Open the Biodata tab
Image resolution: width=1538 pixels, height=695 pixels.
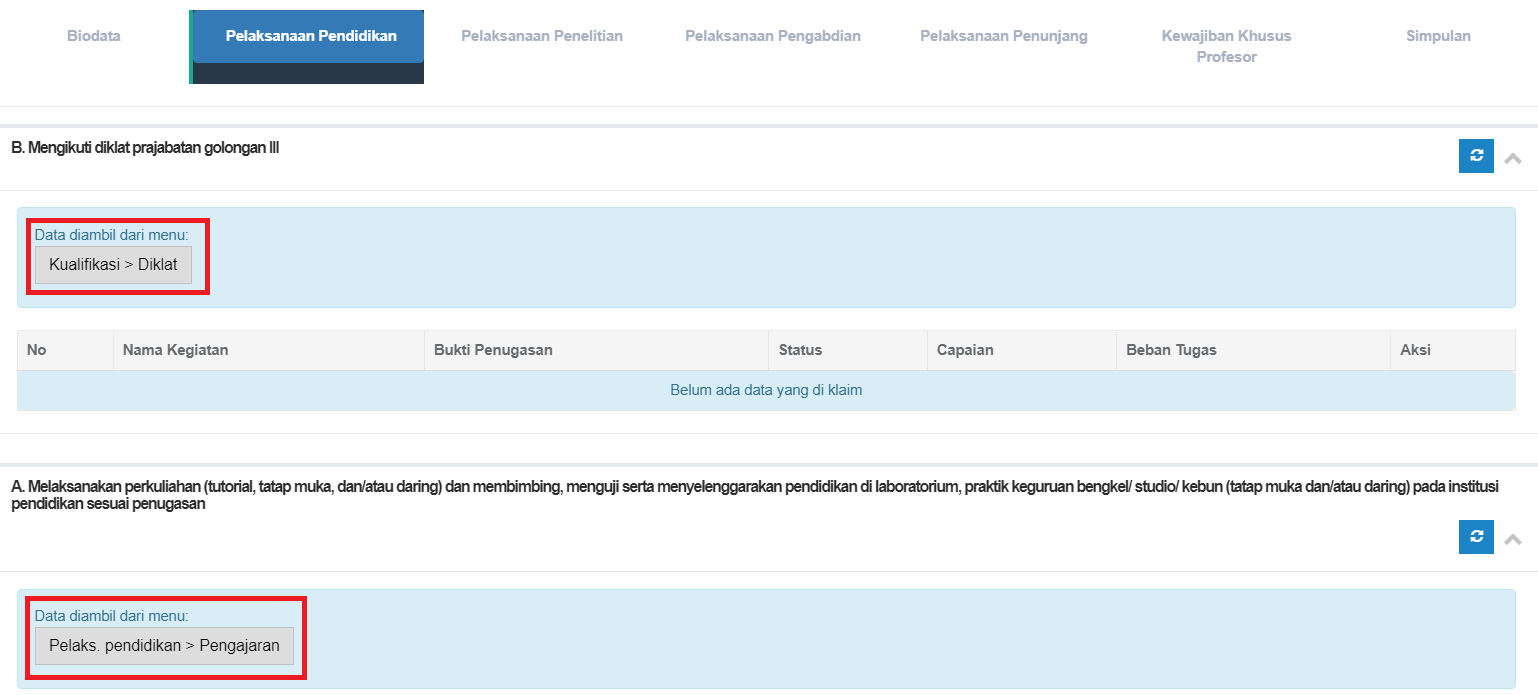(x=94, y=36)
